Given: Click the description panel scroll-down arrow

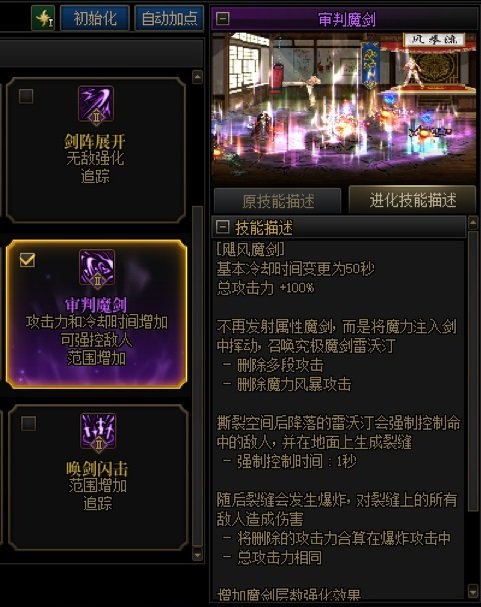Looking at the screenshot, I should coord(473,591).
